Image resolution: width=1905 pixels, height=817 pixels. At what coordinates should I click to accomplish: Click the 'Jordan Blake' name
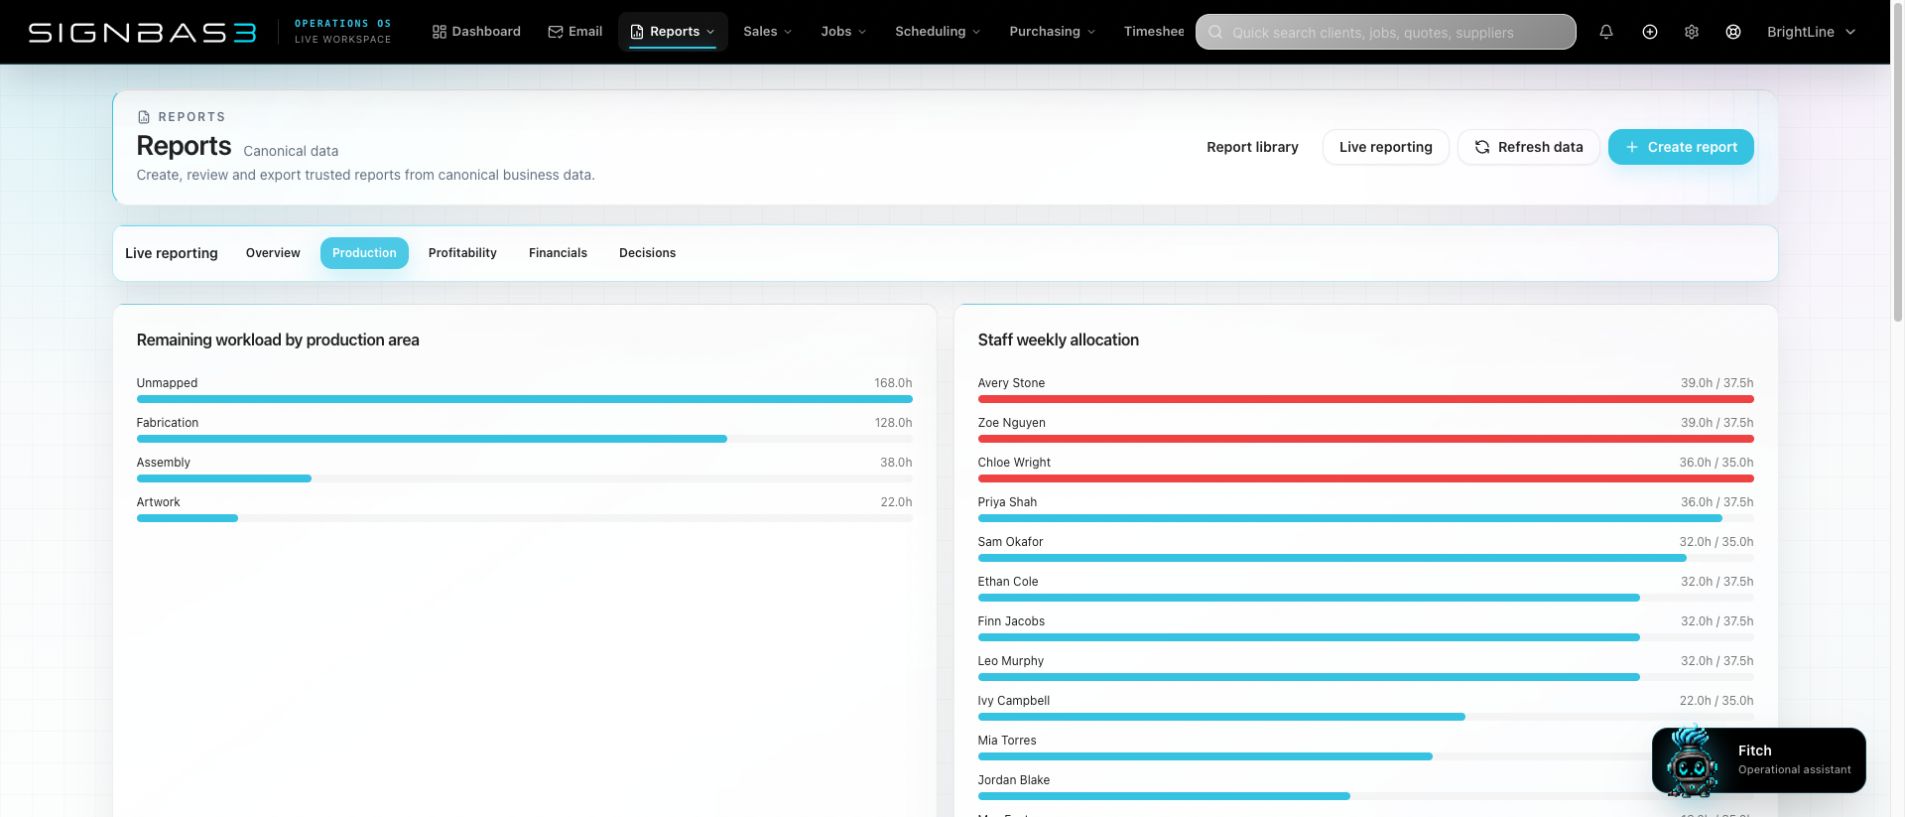pos(1014,780)
